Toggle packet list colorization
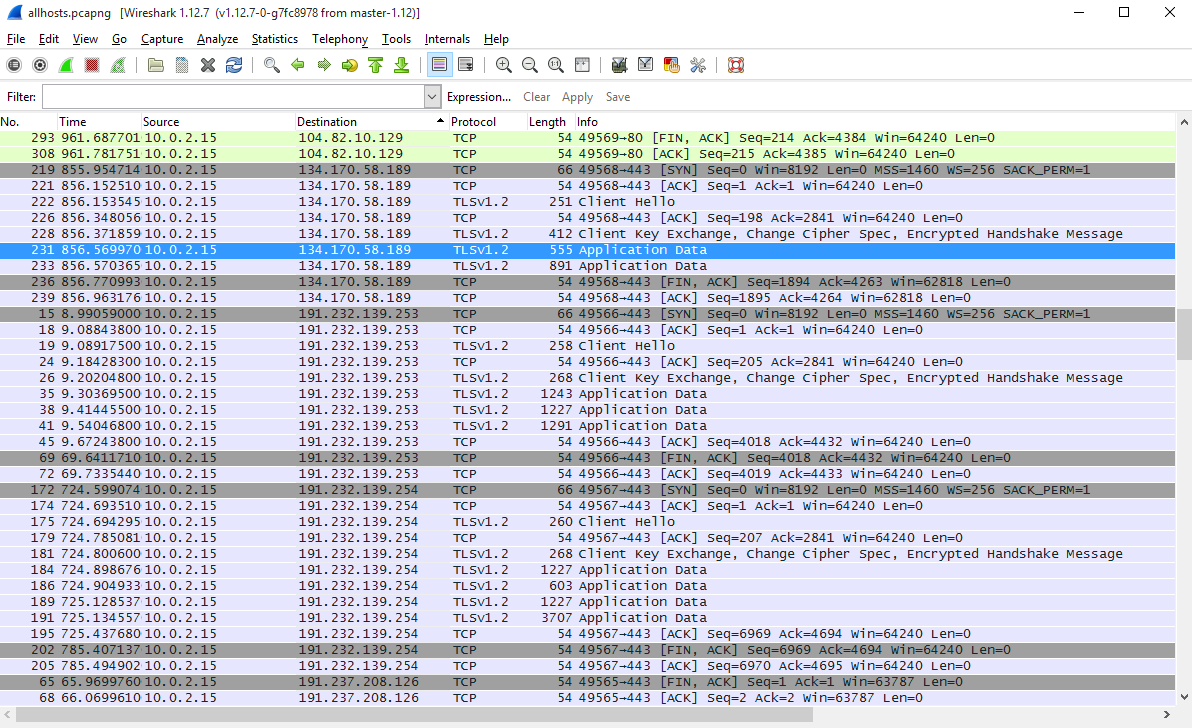1192x728 pixels. [438, 65]
